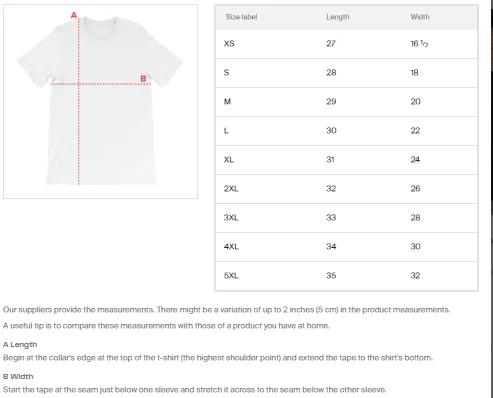
Task: Click the Width column header
Action: tap(420, 17)
